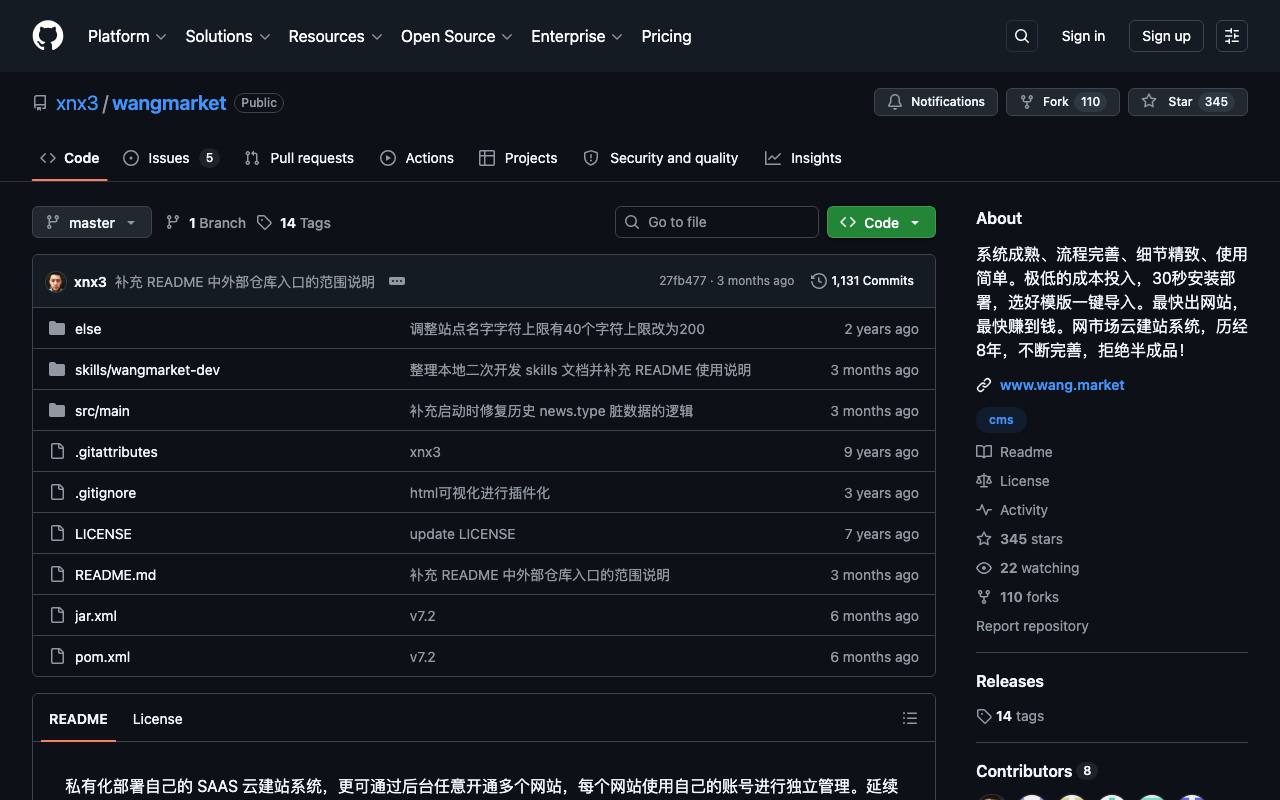Open the Actions tab

417,158
